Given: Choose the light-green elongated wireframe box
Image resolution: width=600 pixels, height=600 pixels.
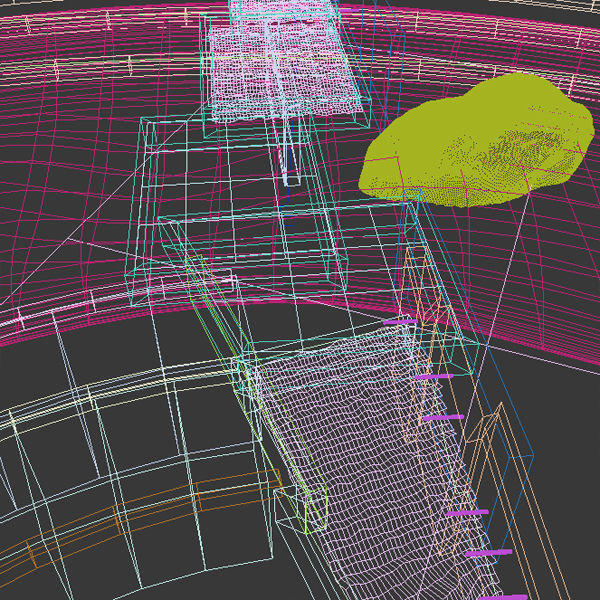Looking at the screenshot, I should [x=256, y=394].
